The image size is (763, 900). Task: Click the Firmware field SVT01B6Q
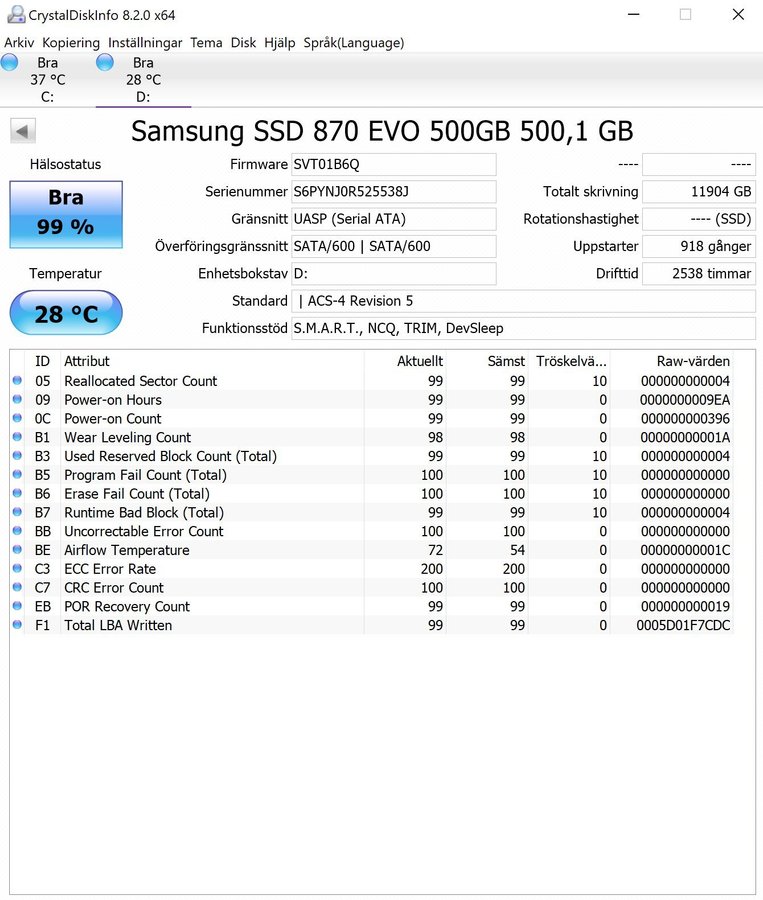pos(394,164)
